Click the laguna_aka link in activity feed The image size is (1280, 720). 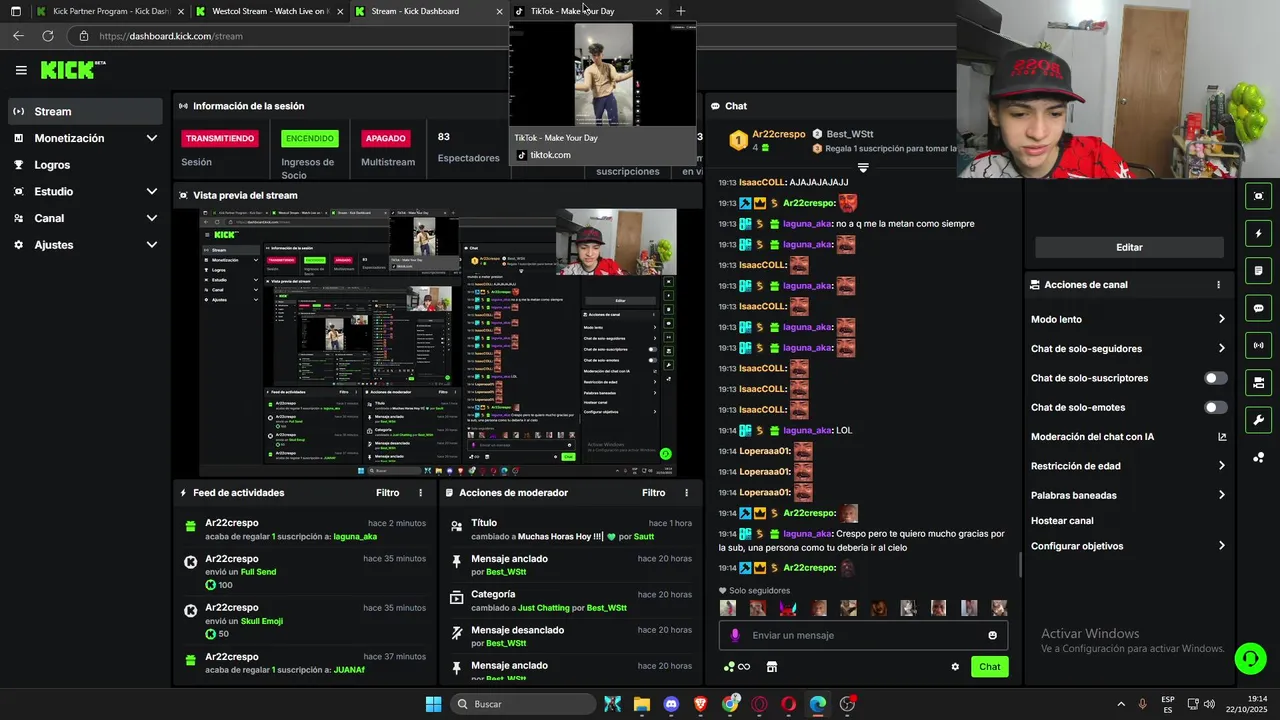tap(355, 537)
